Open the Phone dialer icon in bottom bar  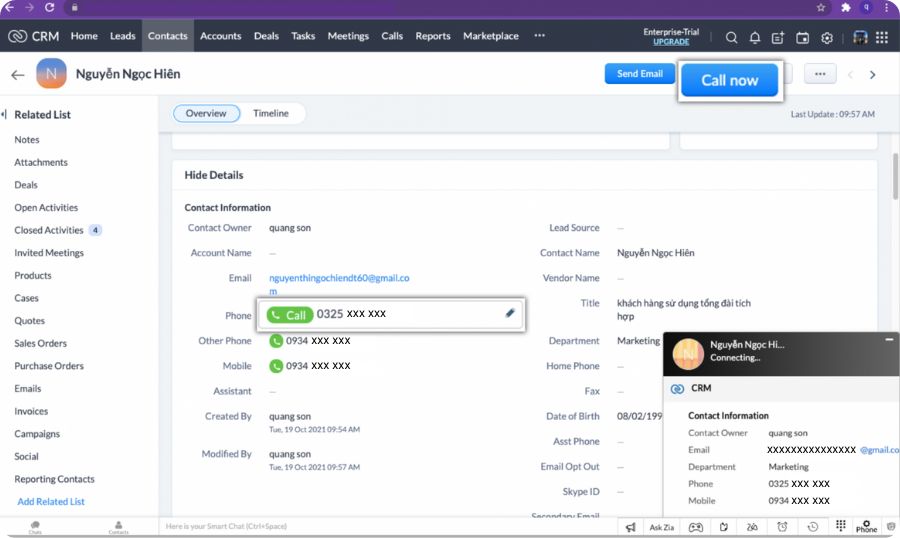(x=866, y=526)
